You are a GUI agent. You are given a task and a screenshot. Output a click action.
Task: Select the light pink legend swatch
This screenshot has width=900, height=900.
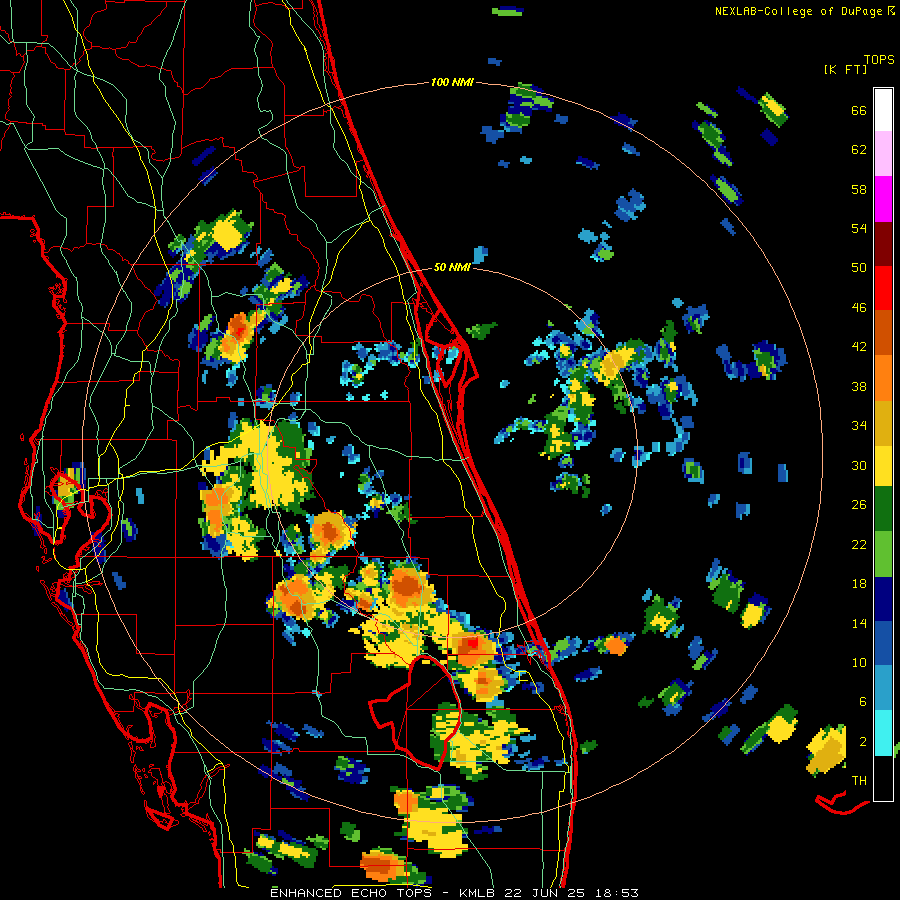pyautogui.click(x=883, y=154)
